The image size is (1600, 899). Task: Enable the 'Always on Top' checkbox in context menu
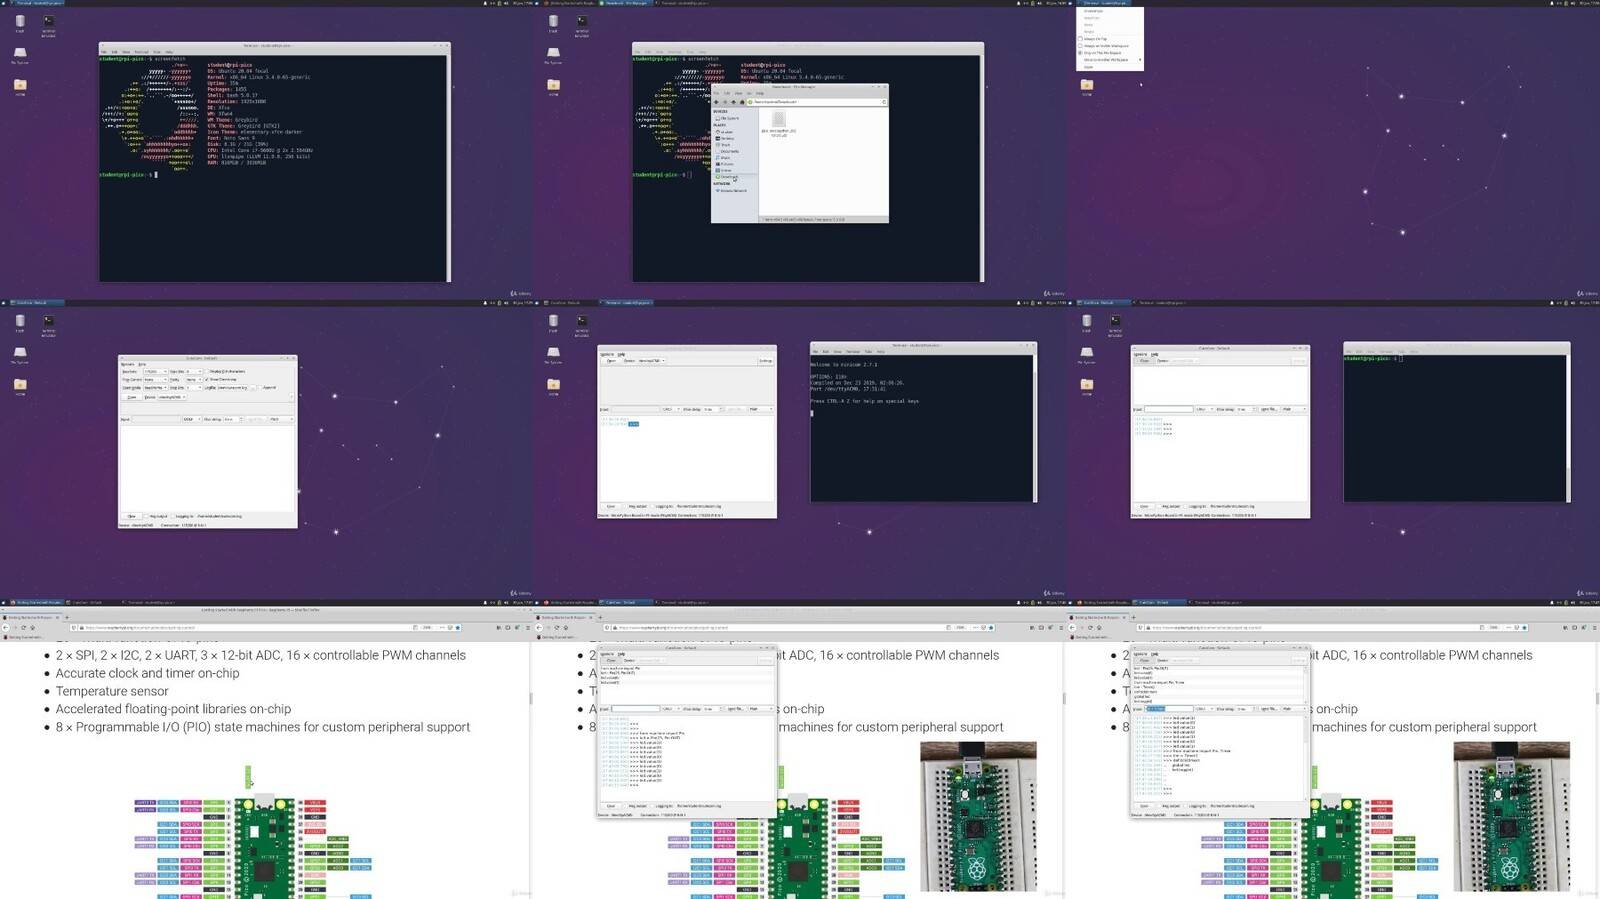1081,39
